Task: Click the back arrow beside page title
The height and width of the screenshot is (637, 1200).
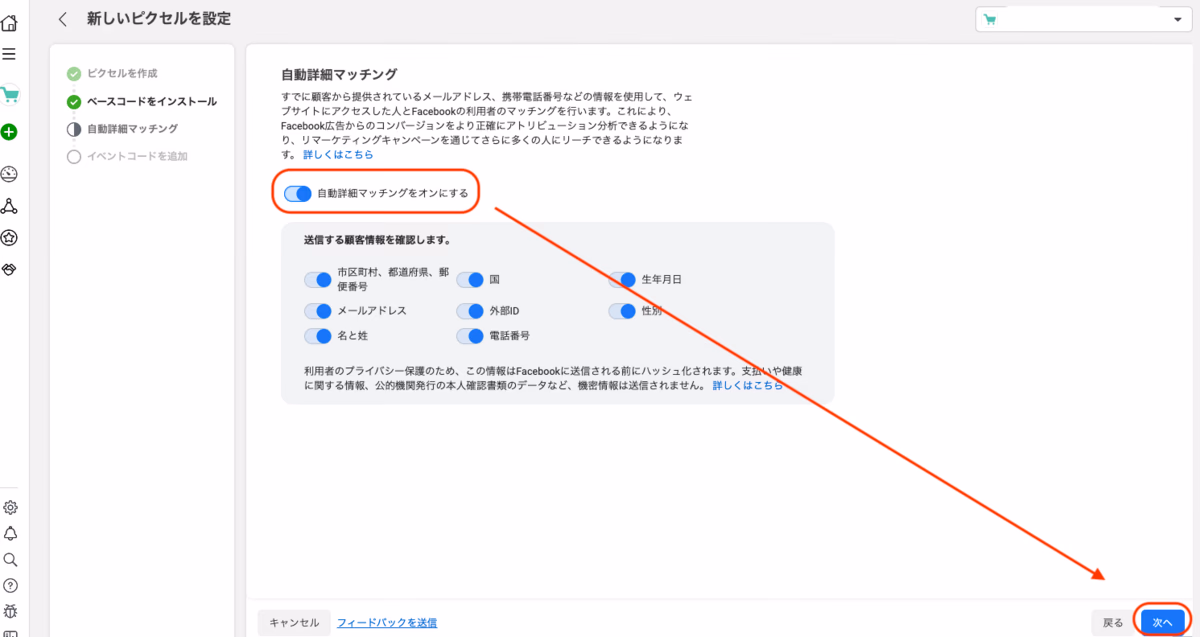Action: point(63,19)
